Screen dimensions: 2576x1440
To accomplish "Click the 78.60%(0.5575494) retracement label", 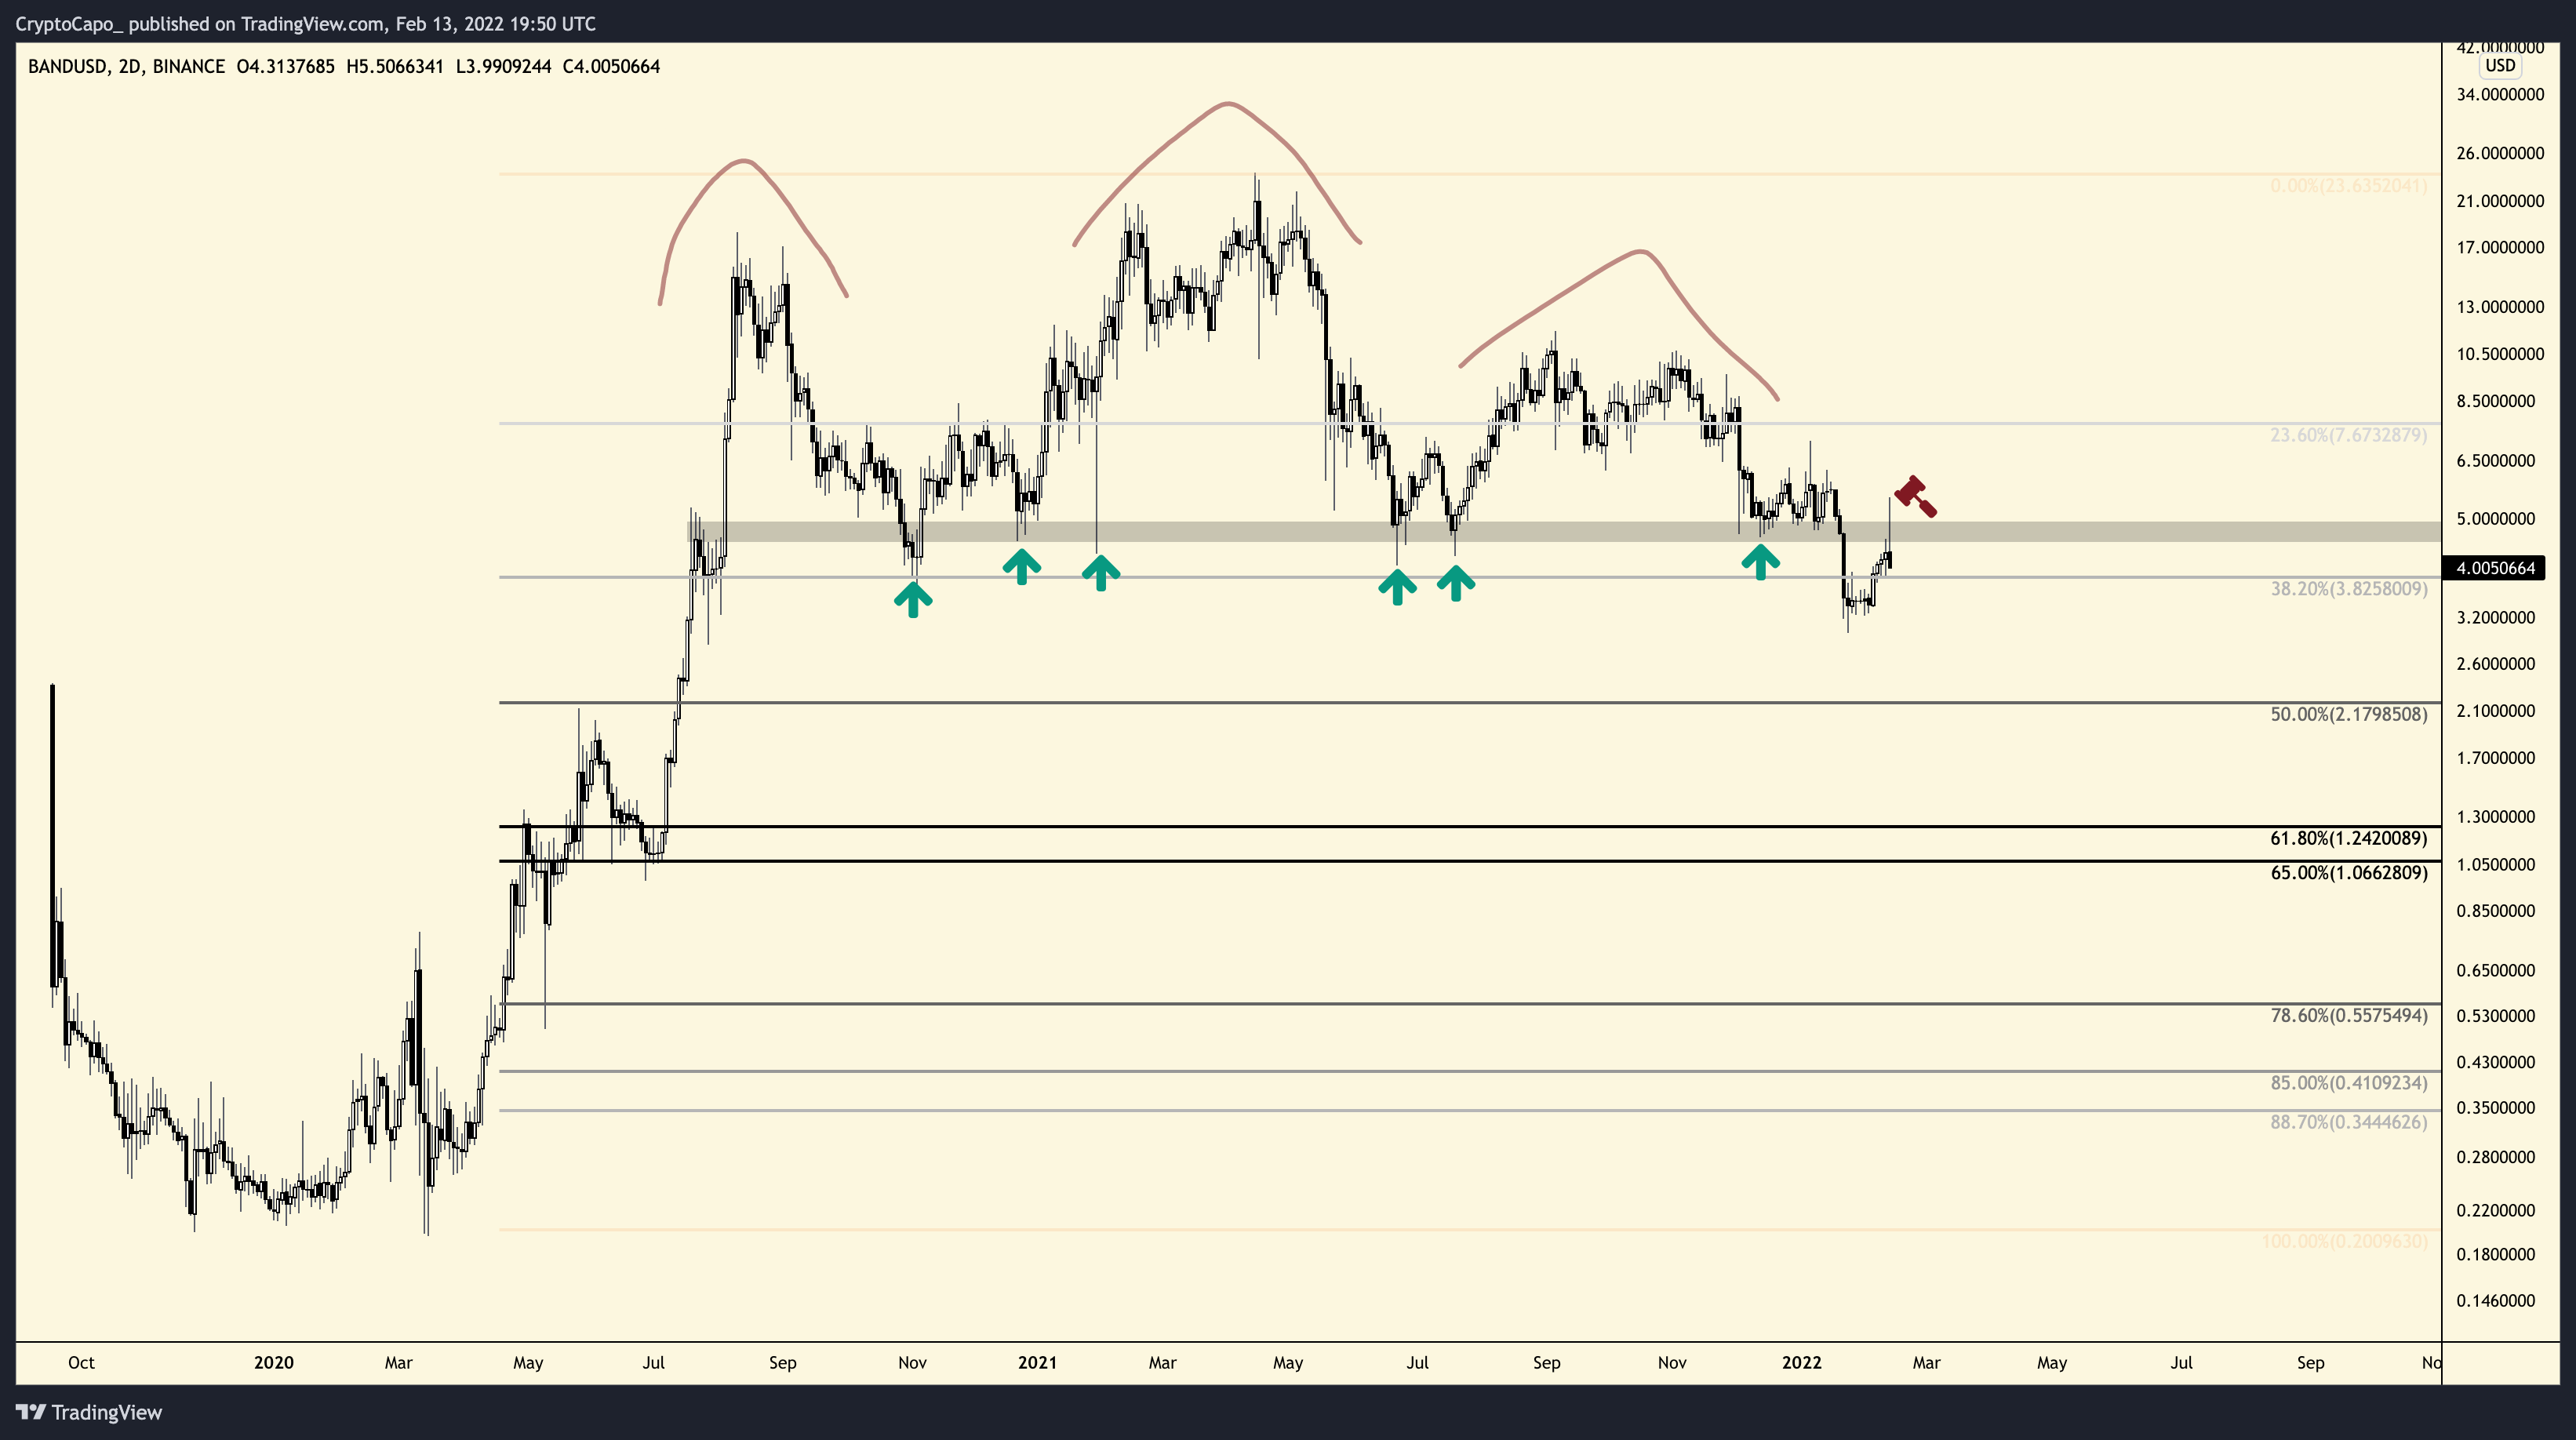I will (x=2348, y=1015).
